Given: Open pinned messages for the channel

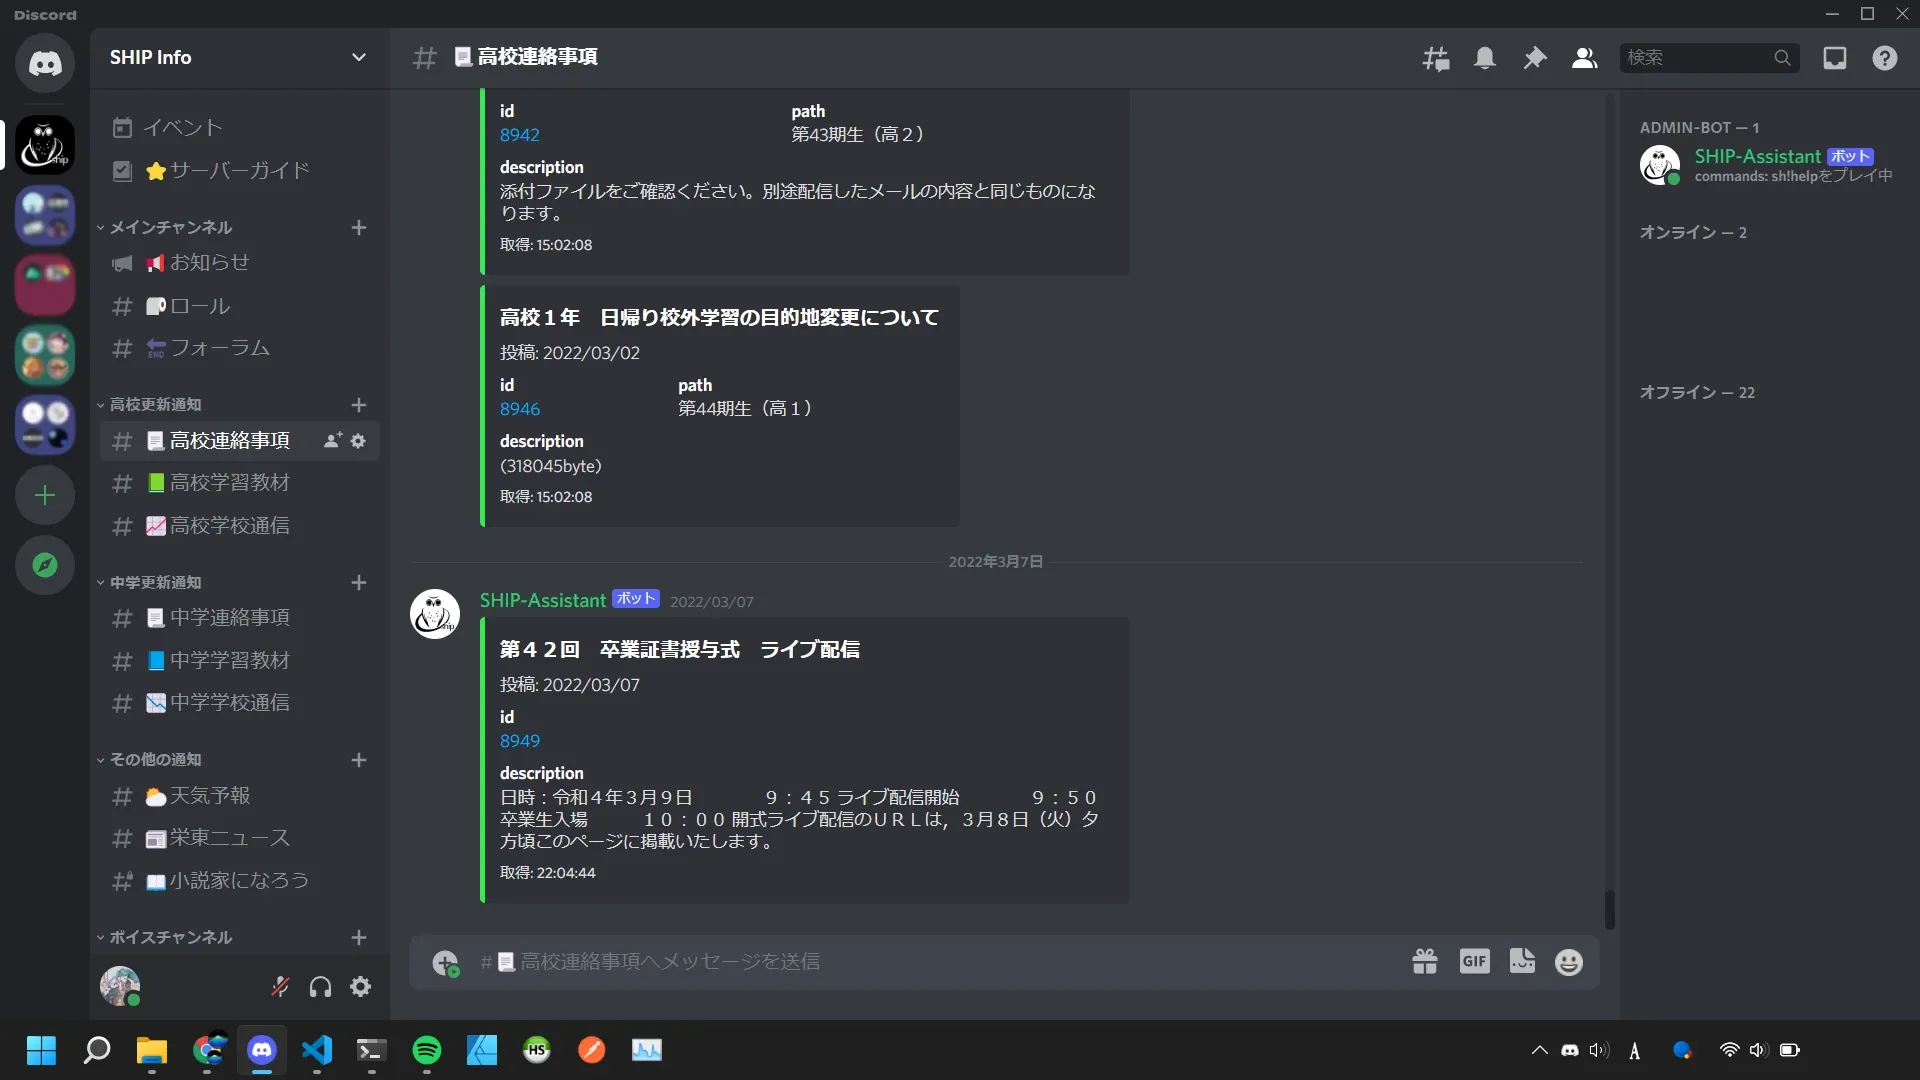Looking at the screenshot, I should 1534,57.
